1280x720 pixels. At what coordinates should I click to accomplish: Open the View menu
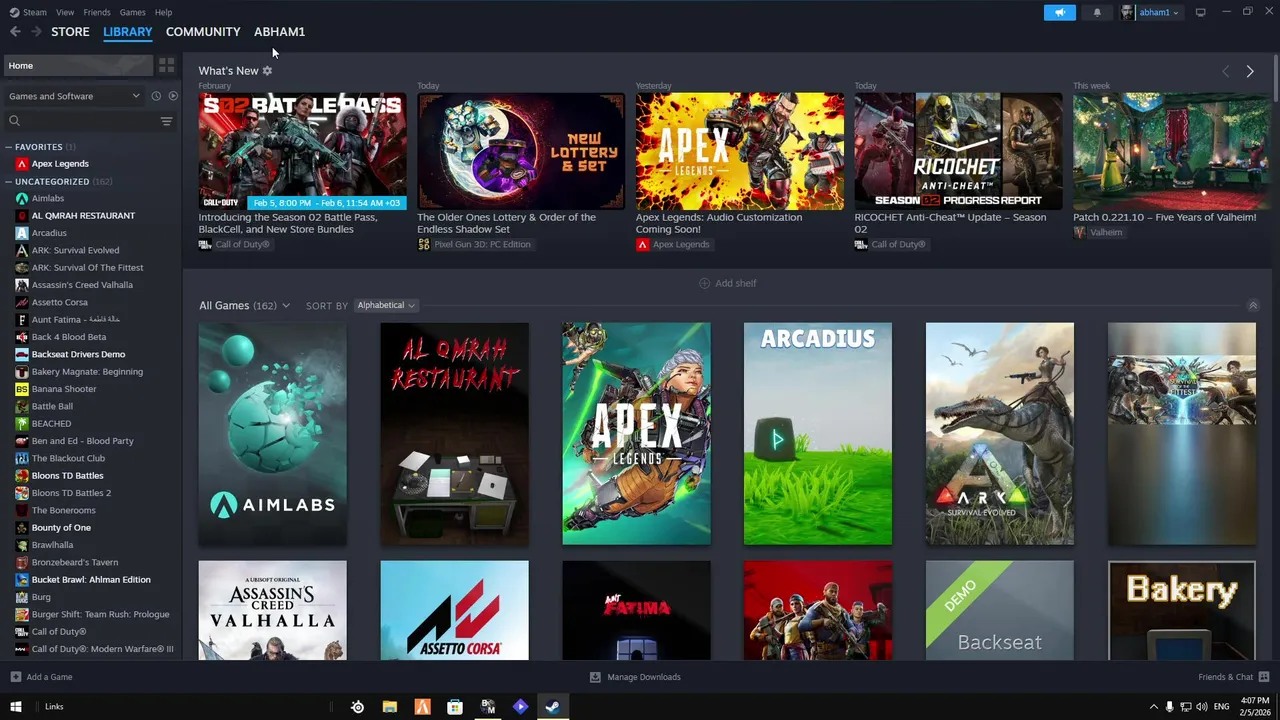[x=65, y=12]
